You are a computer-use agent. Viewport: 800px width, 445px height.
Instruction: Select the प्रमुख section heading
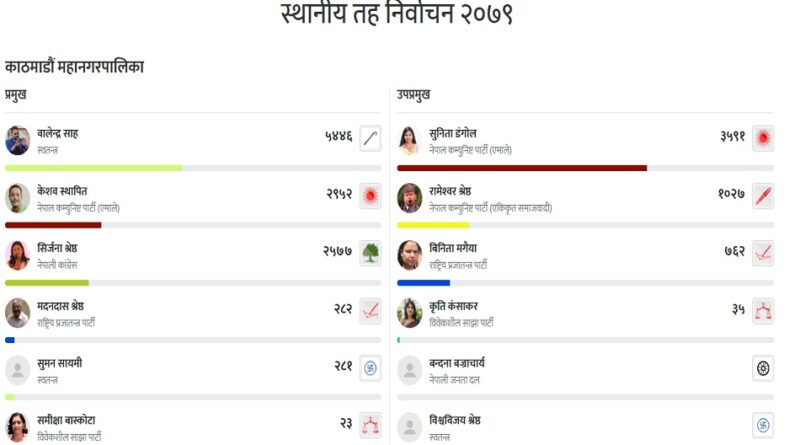(16, 95)
